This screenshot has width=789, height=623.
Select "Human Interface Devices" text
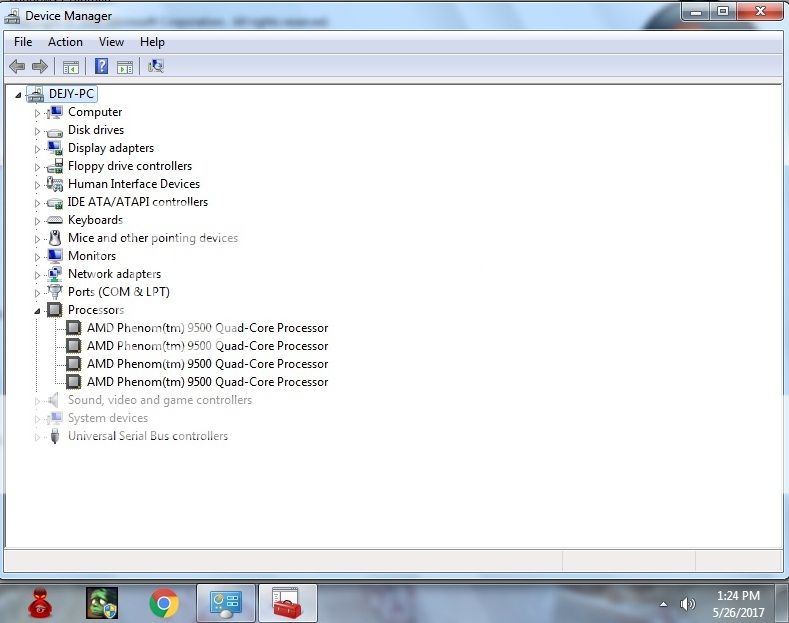click(134, 184)
